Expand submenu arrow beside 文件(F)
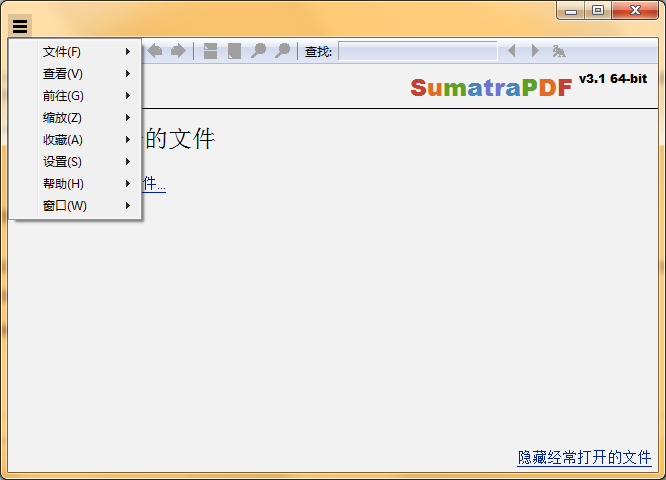Viewport: 666px width, 480px height. (127, 52)
